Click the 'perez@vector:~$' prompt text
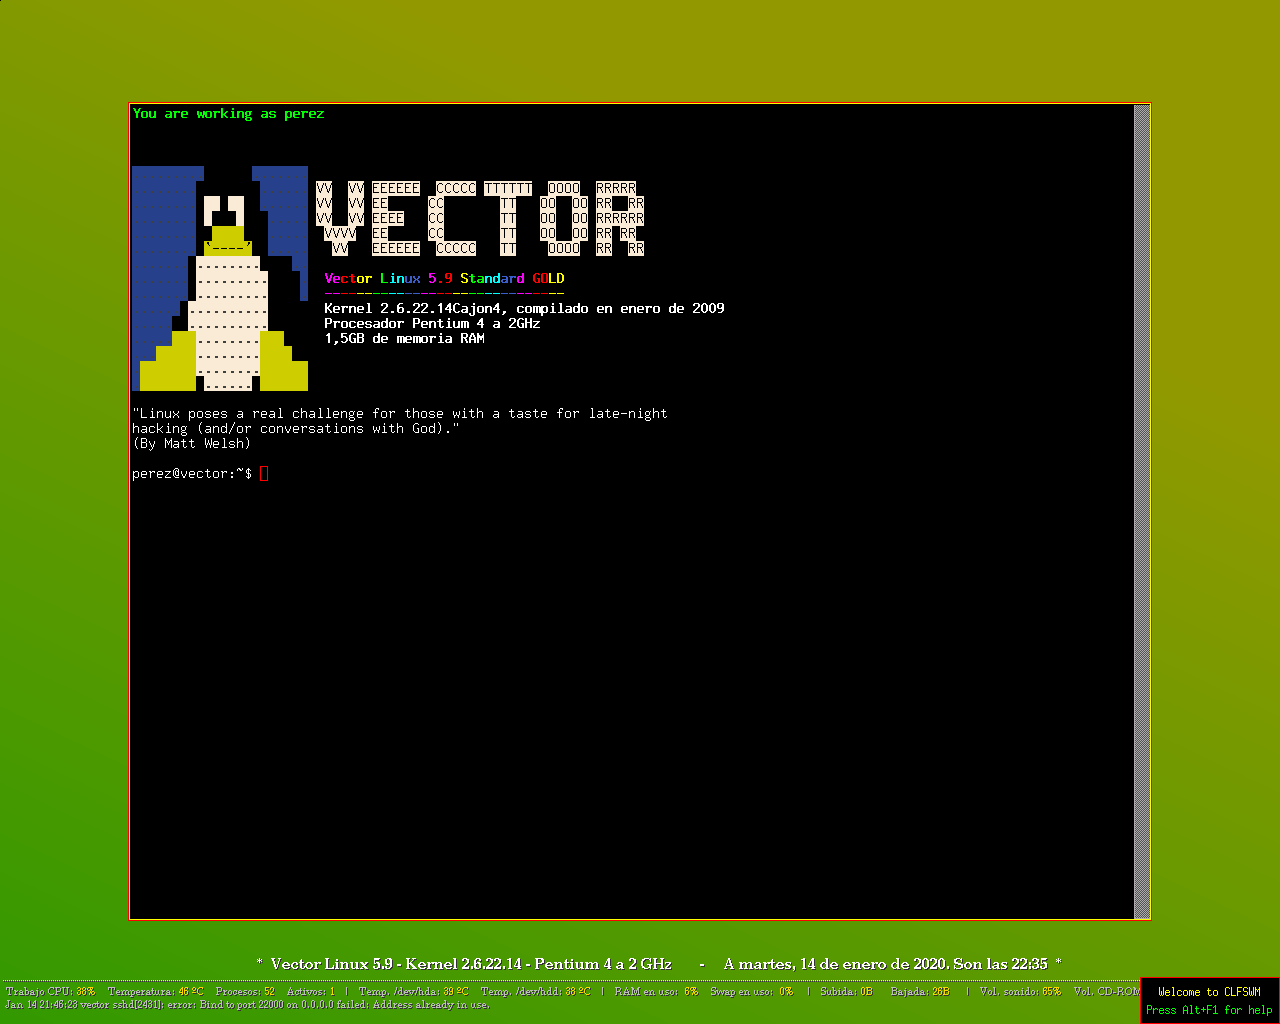 pos(192,473)
